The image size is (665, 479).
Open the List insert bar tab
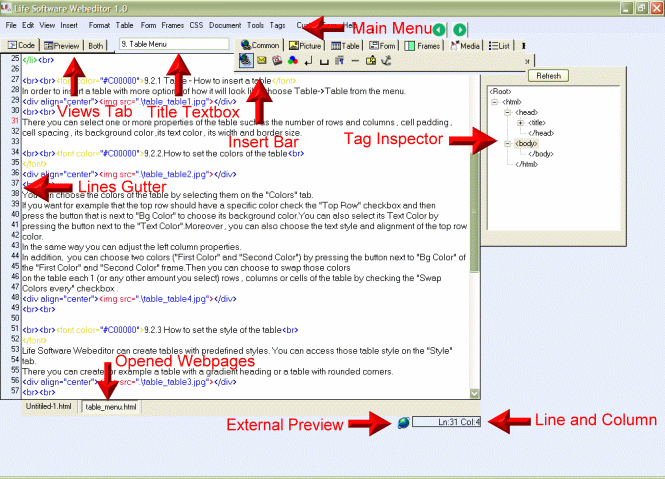(499, 45)
